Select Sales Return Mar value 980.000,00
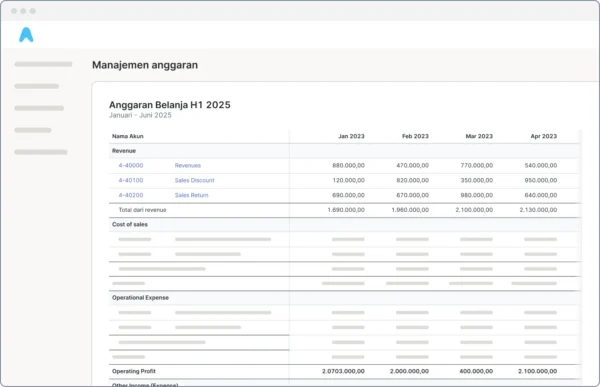Viewport: 600px width, 387px height. pyautogui.click(x=477, y=195)
